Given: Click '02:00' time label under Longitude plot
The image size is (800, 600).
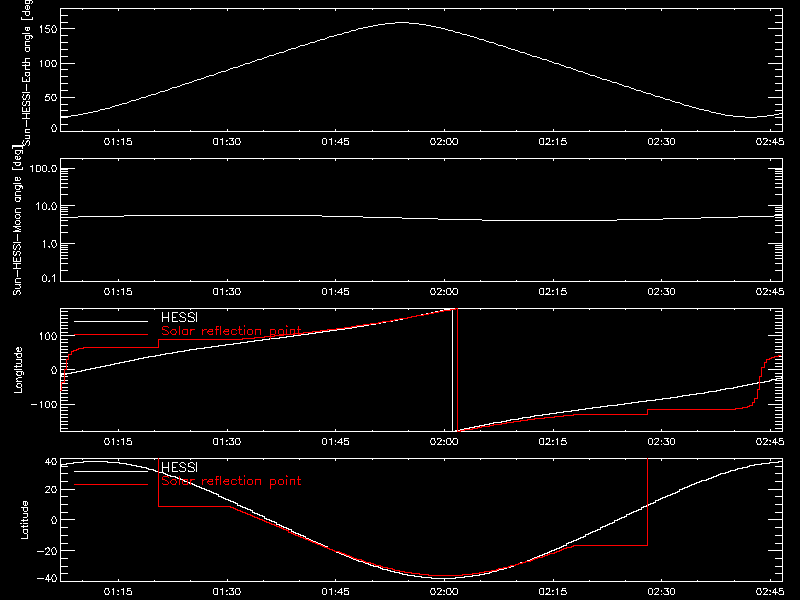Looking at the screenshot, I should 444,442.
